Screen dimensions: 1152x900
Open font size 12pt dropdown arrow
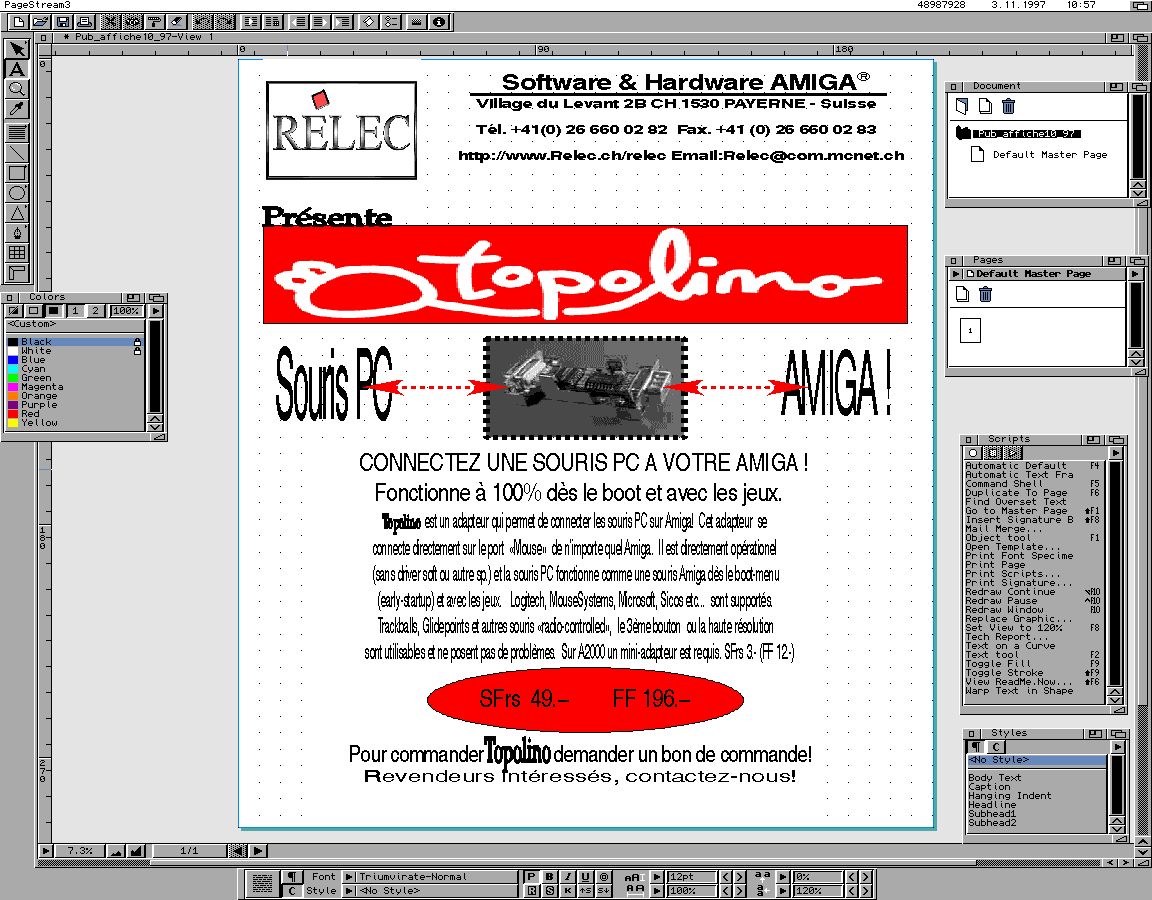[658, 876]
